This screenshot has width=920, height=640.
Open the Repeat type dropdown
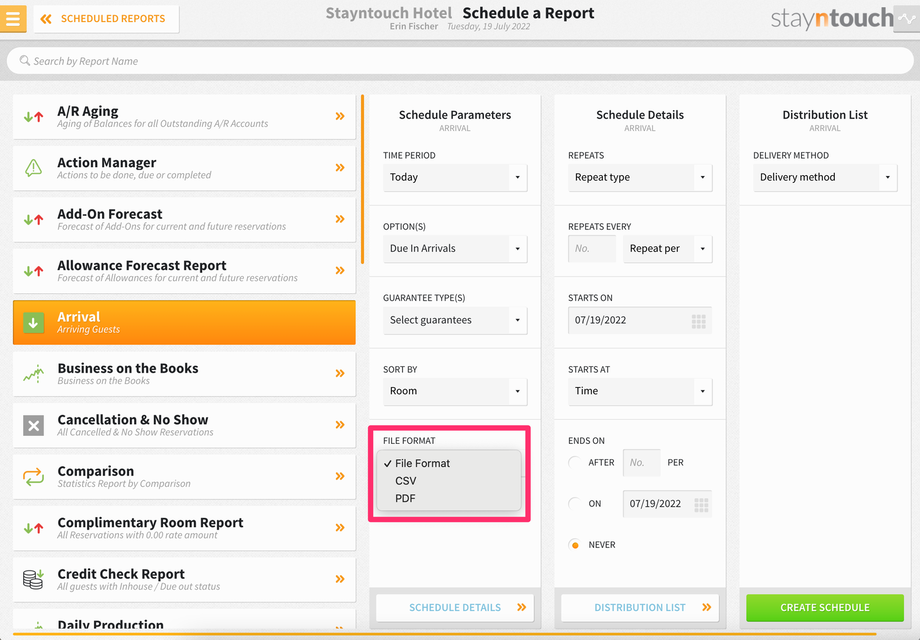[640, 177]
